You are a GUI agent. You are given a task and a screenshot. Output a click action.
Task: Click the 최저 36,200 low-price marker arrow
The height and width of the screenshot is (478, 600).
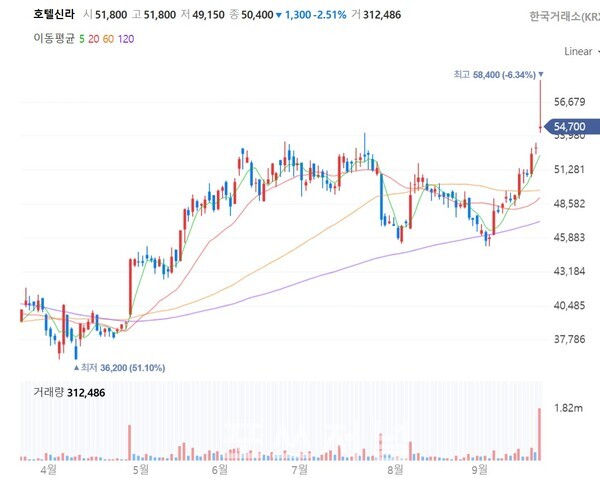(78, 368)
